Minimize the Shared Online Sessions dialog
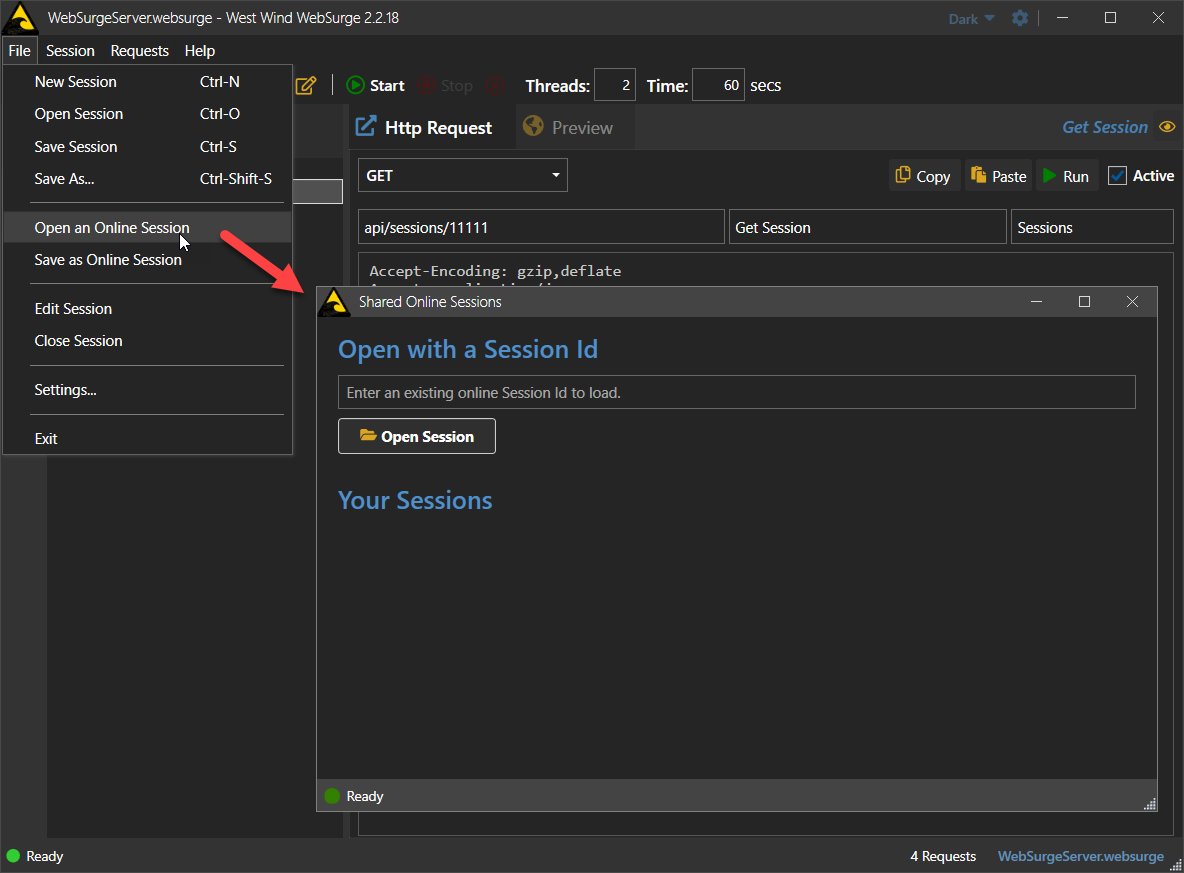 1036,301
